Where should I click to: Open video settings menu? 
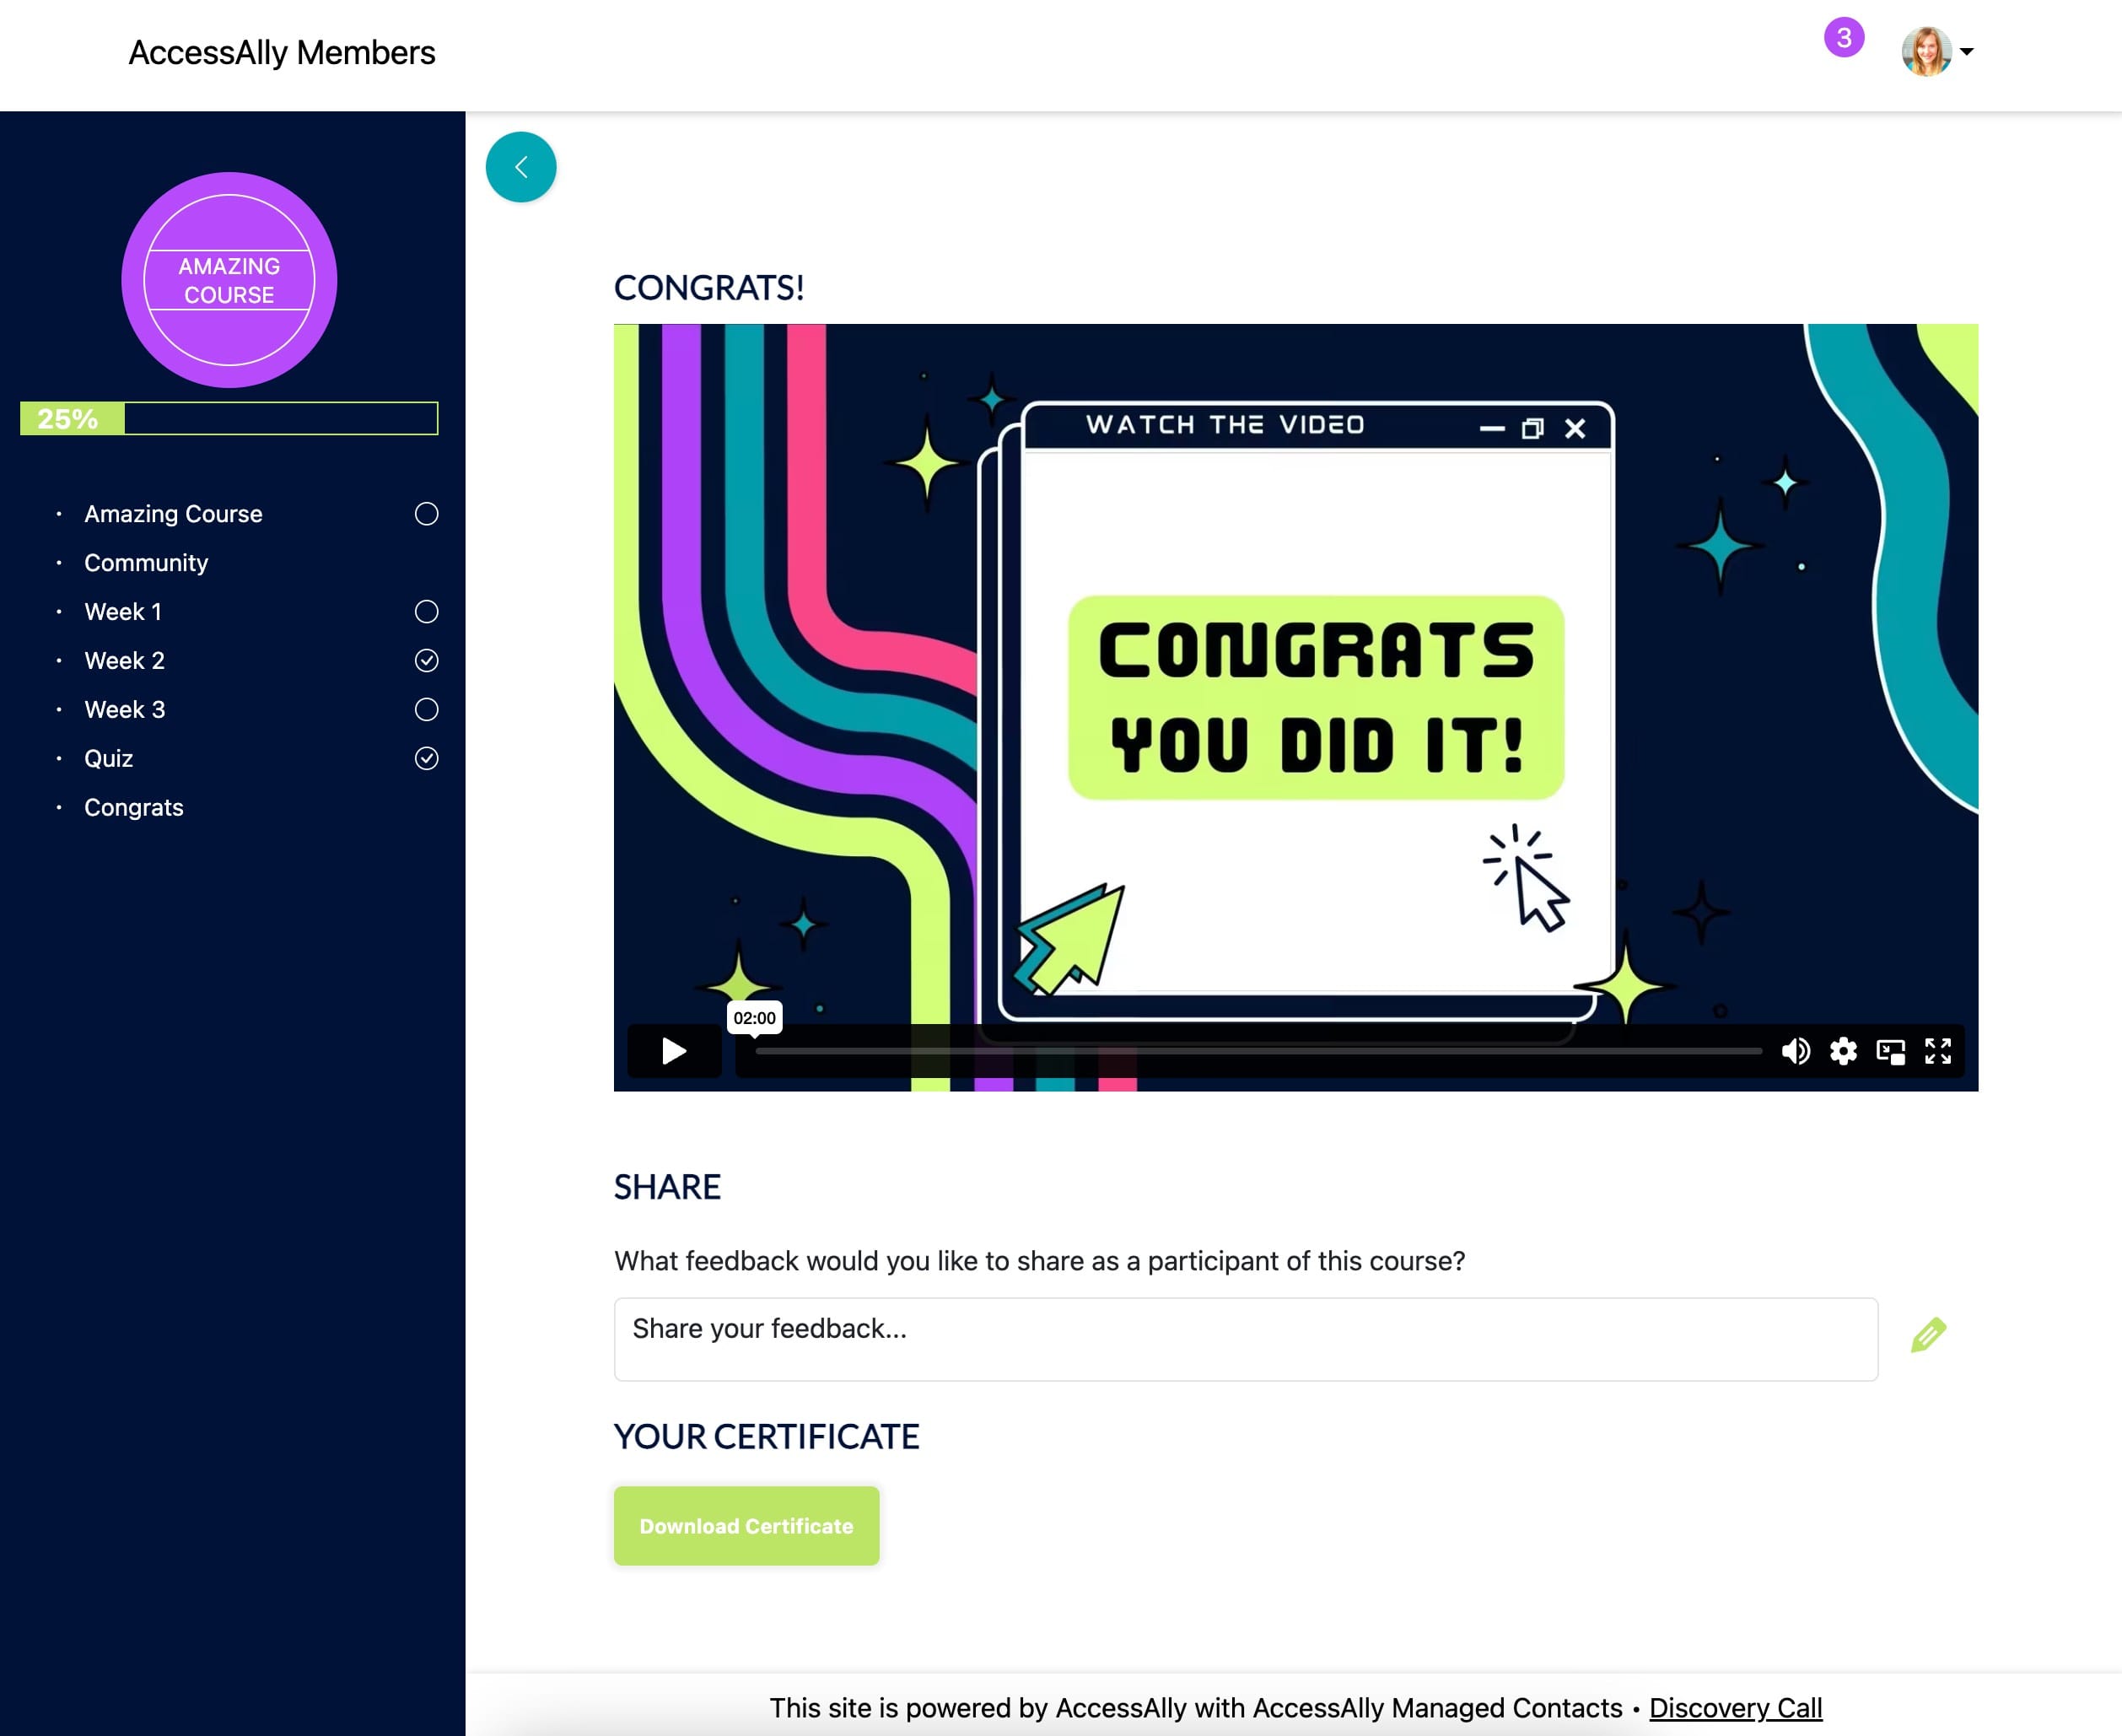tap(1844, 1050)
